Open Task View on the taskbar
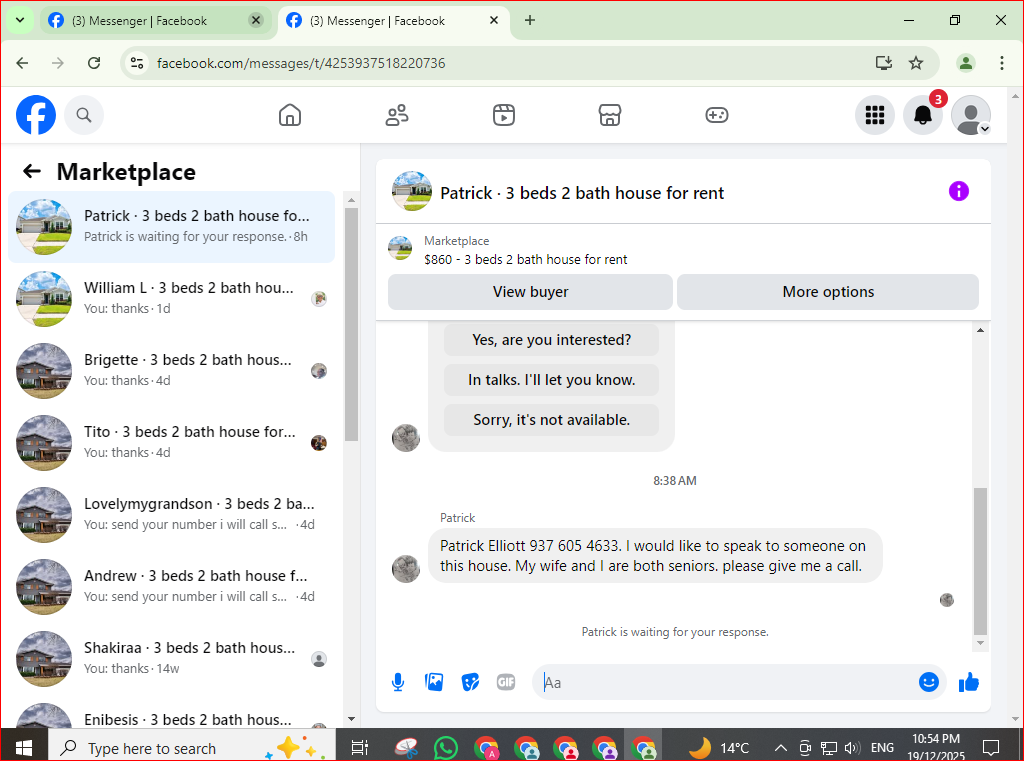 coord(360,747)
